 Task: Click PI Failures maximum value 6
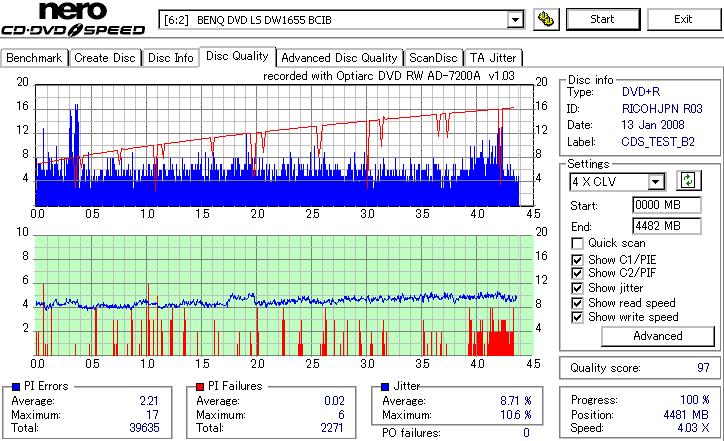coord(341,415)
